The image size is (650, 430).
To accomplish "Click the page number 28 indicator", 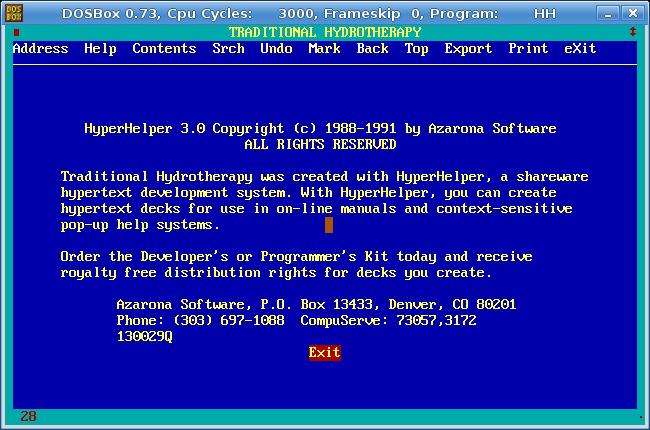I will pyautogui.click(x=28, y=416).
